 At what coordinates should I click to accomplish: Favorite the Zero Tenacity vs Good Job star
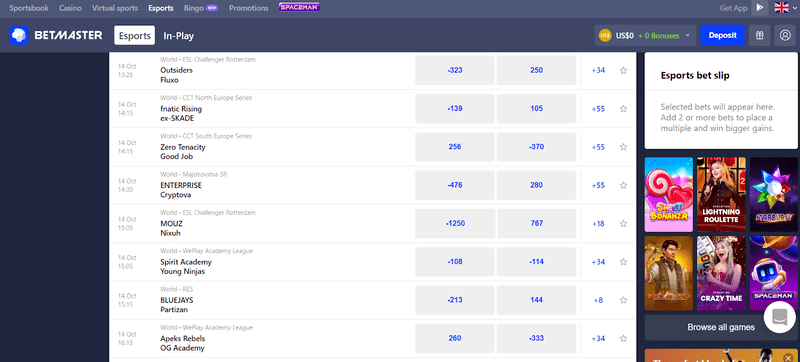623,147
